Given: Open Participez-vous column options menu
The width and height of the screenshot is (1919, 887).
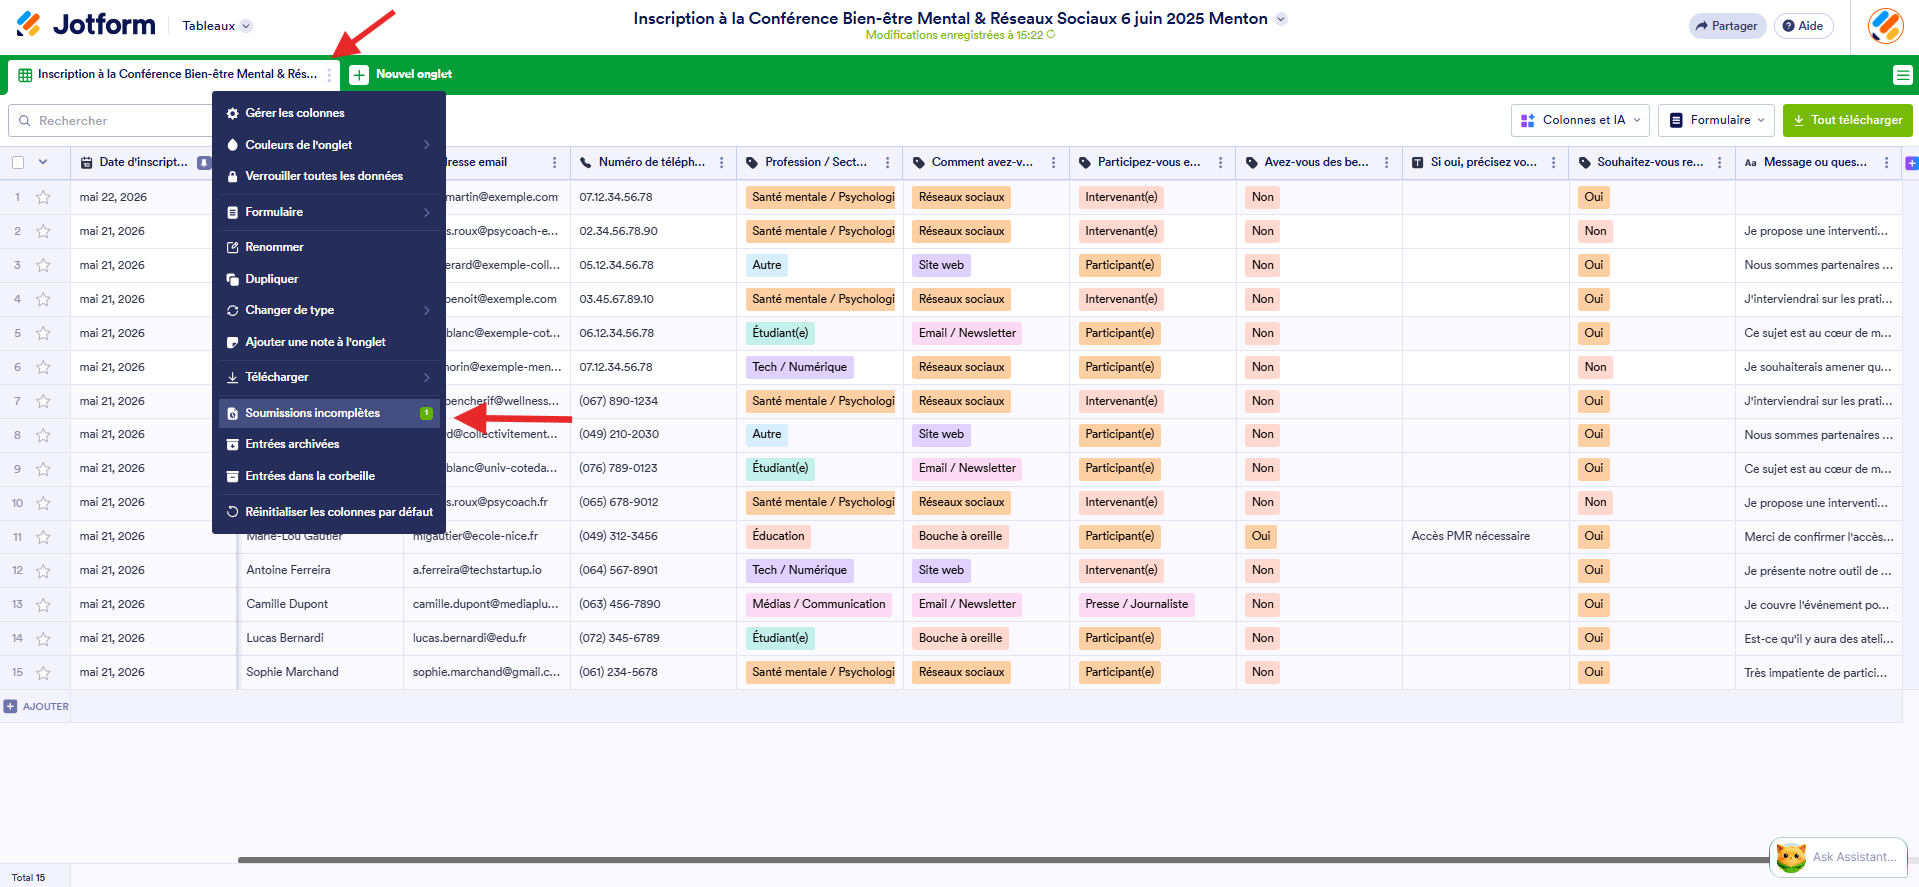Looking at the screenshot, I should tap(1220, 162).
